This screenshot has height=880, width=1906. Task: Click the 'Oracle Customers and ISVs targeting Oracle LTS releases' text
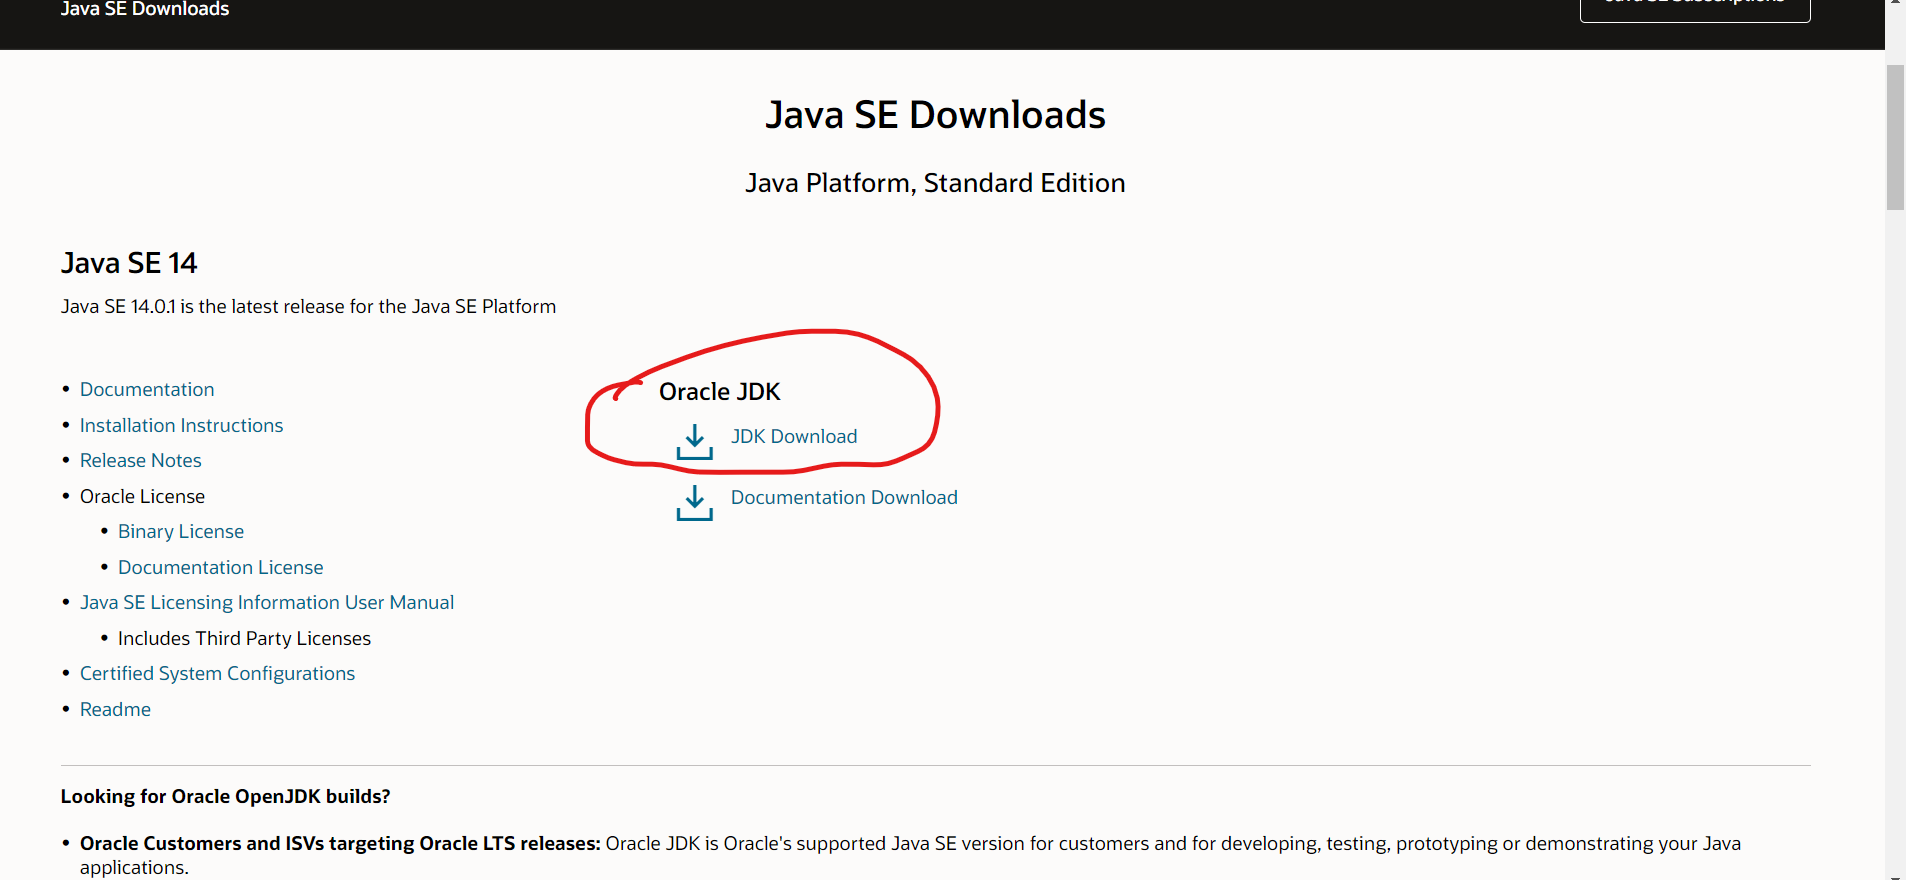(340, 844)
